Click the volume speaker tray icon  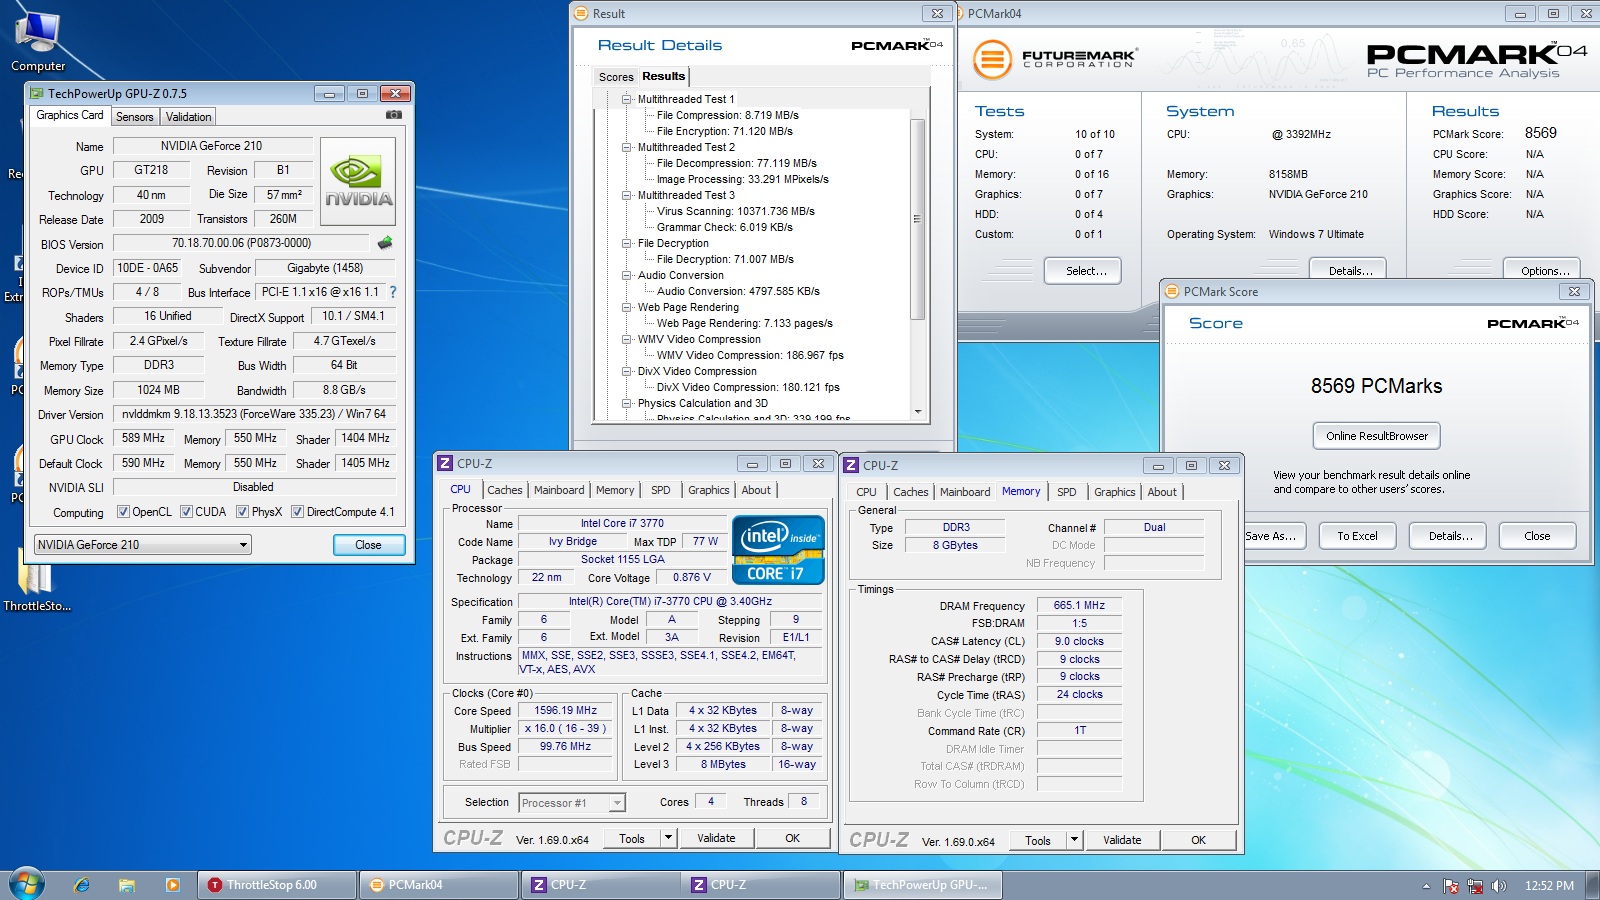tap(1498, 886)
